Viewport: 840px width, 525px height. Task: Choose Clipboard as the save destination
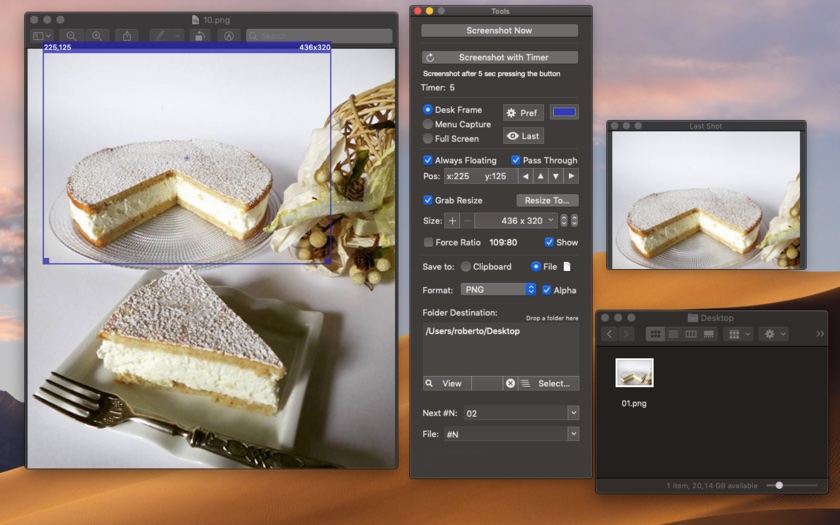tap(466, 267)
